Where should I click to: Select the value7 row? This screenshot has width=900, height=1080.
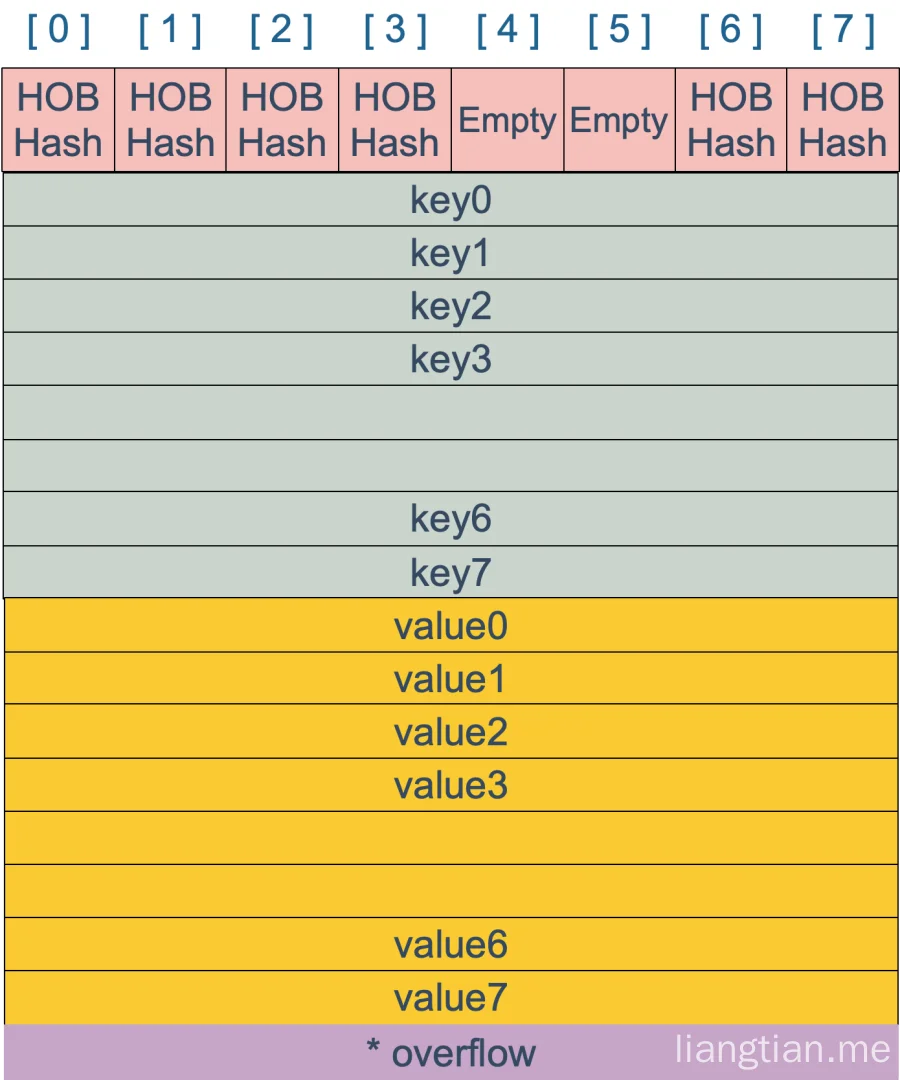451,997
